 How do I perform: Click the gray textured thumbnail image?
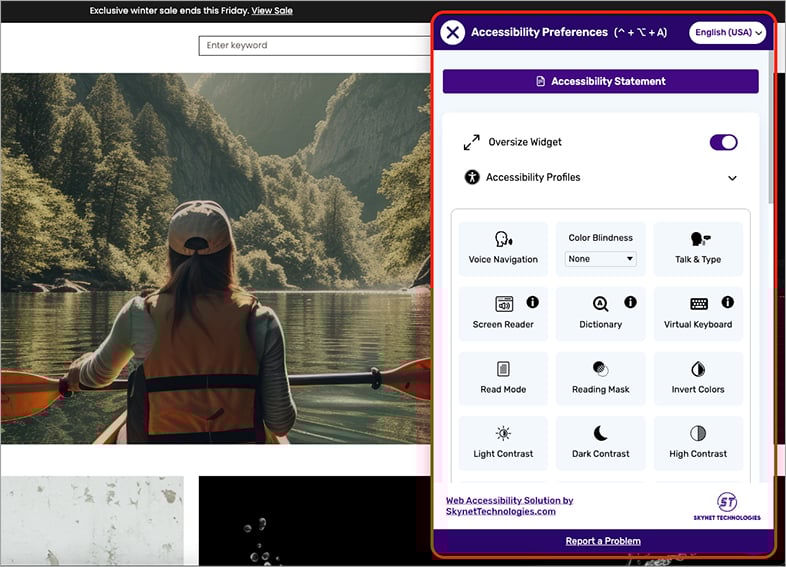[92, 520]
